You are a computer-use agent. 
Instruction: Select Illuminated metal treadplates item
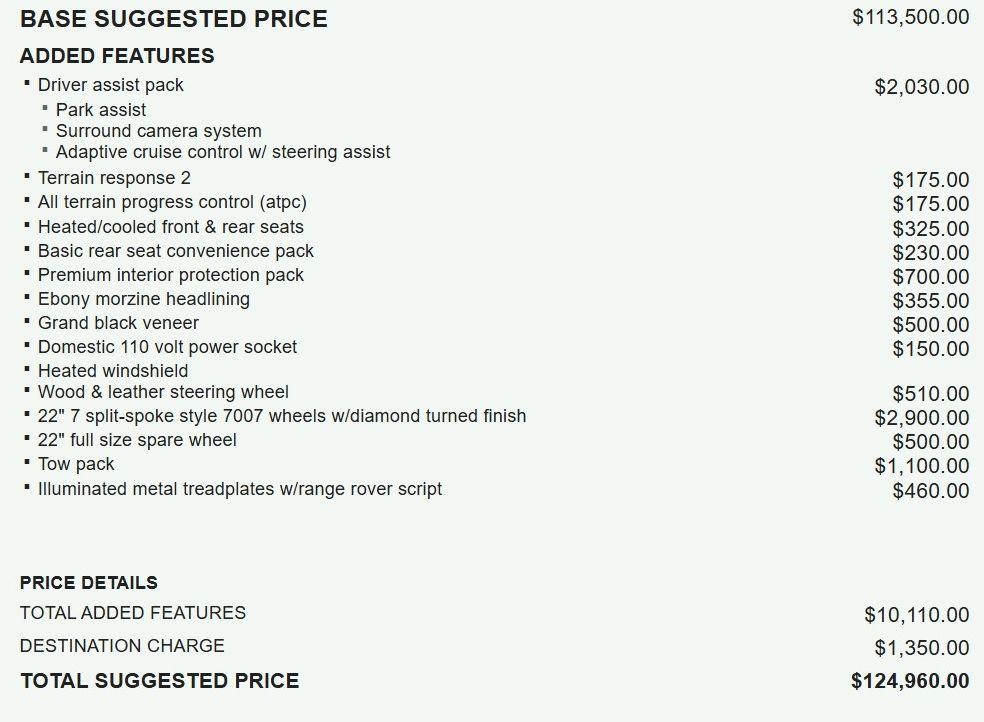tap(240, 489)
